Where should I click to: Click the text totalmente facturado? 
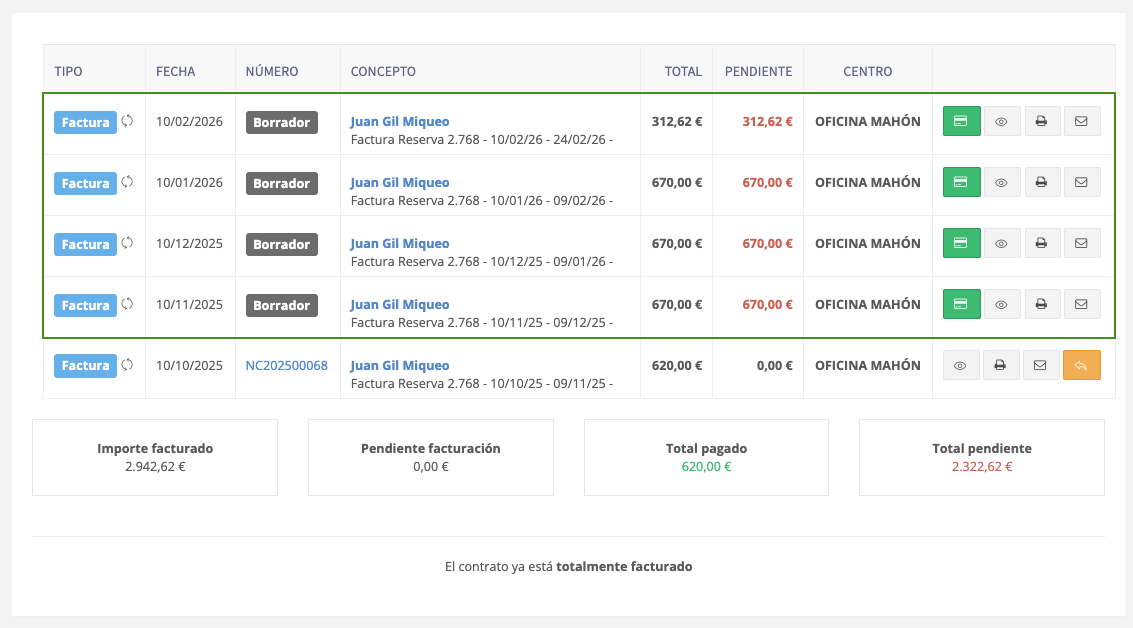pos(624,567)
